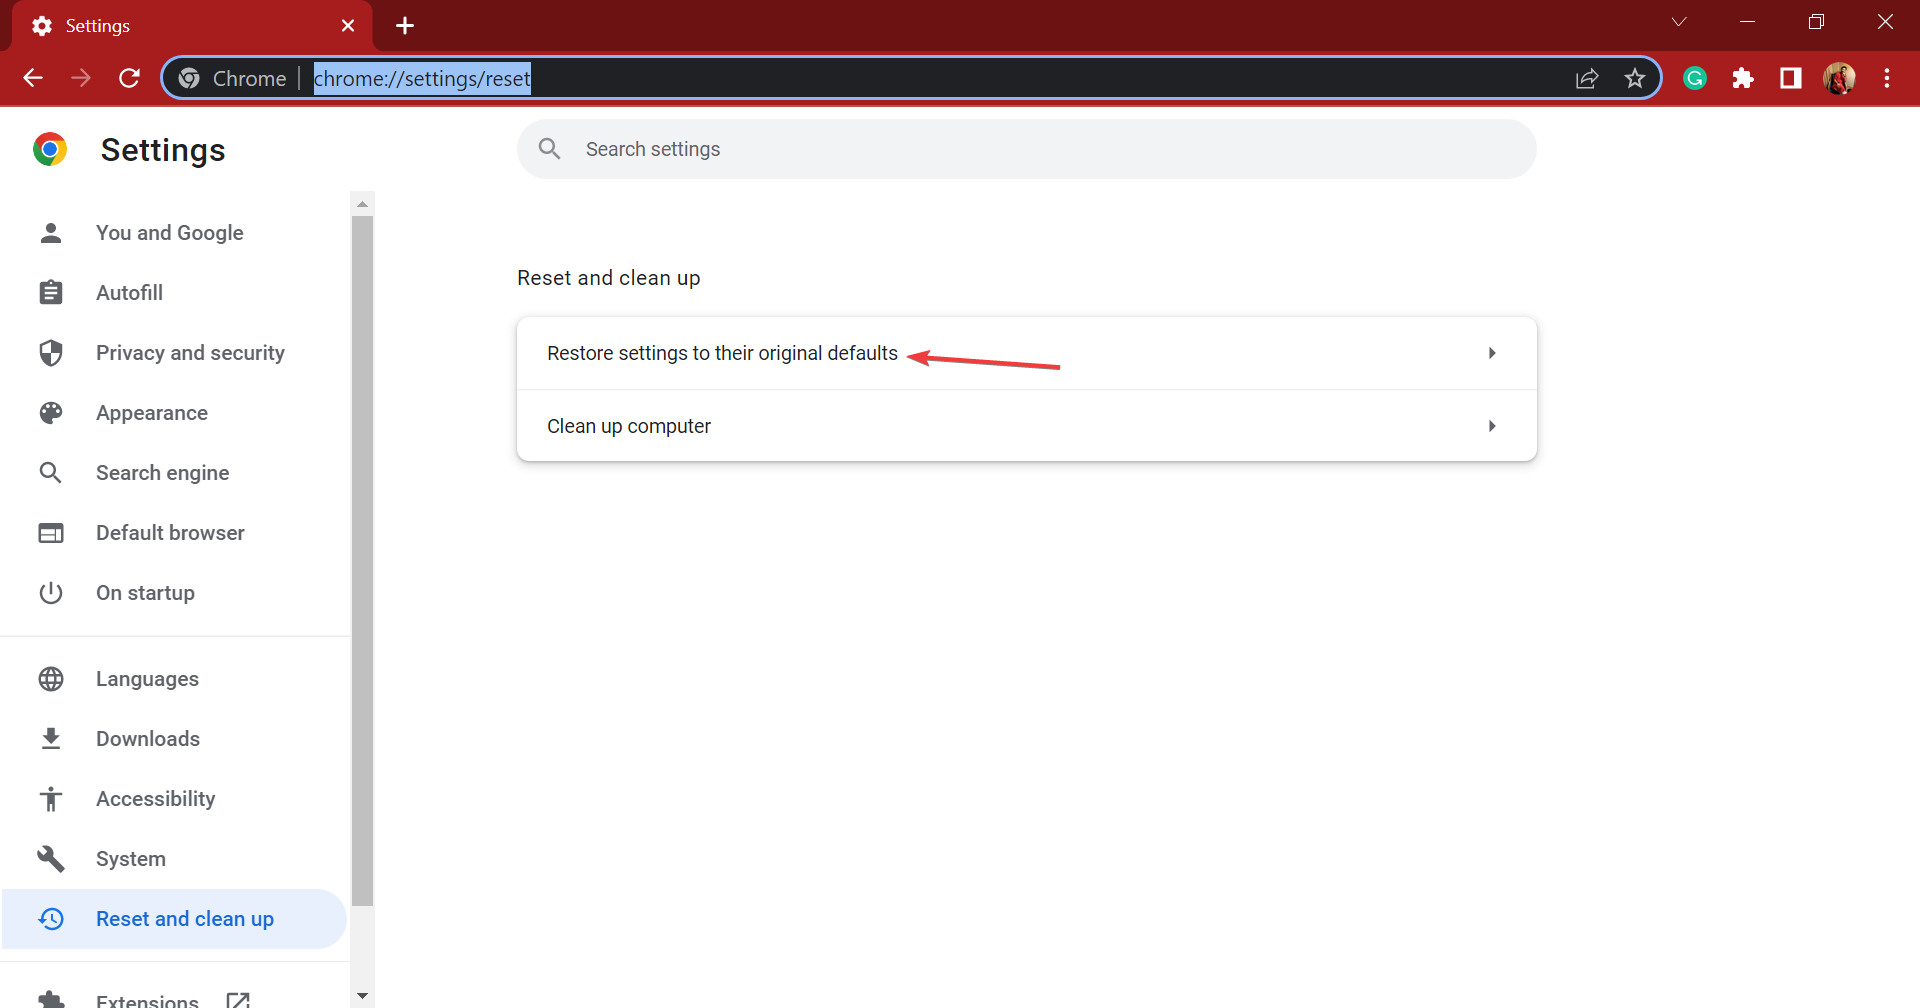This screenshot has height=1008, width=1920.
Task: Open the Extensions puzzle icon
Action: (1742, 78)
